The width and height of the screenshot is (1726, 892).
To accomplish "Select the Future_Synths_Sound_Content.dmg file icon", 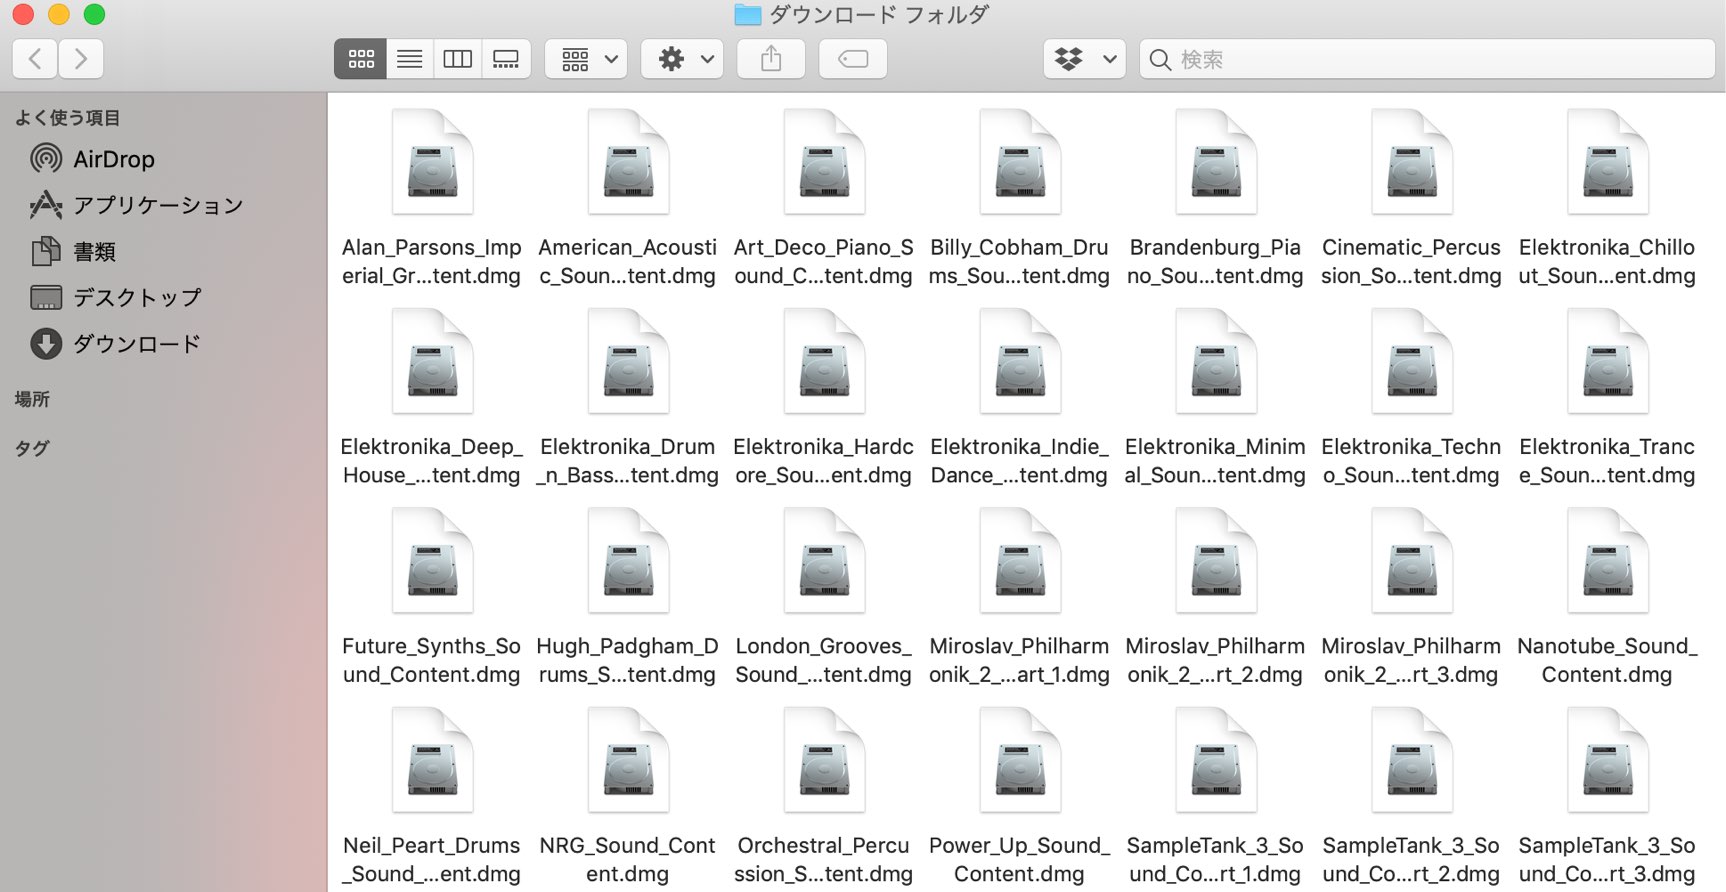I will coord(432,561).
